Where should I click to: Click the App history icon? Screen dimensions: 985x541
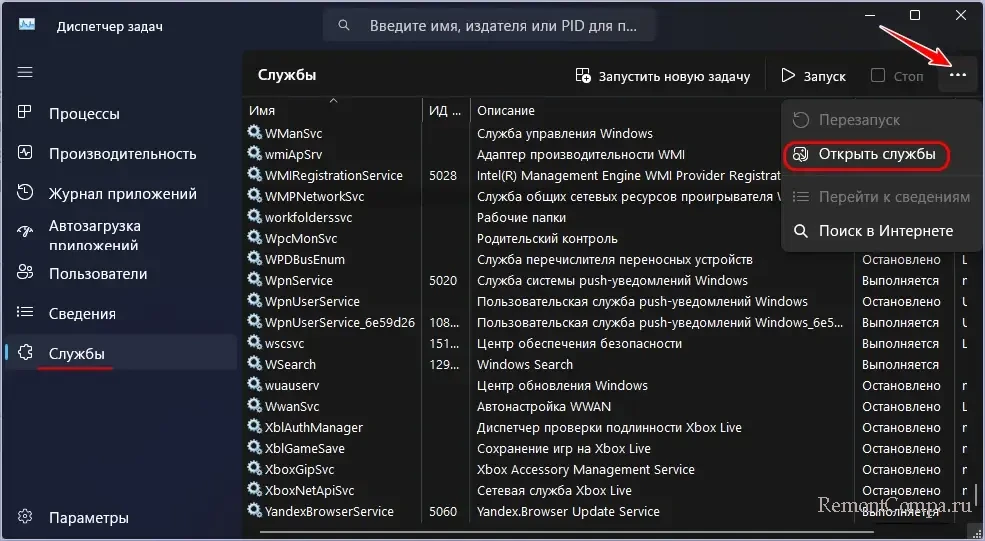pos(26,194)
